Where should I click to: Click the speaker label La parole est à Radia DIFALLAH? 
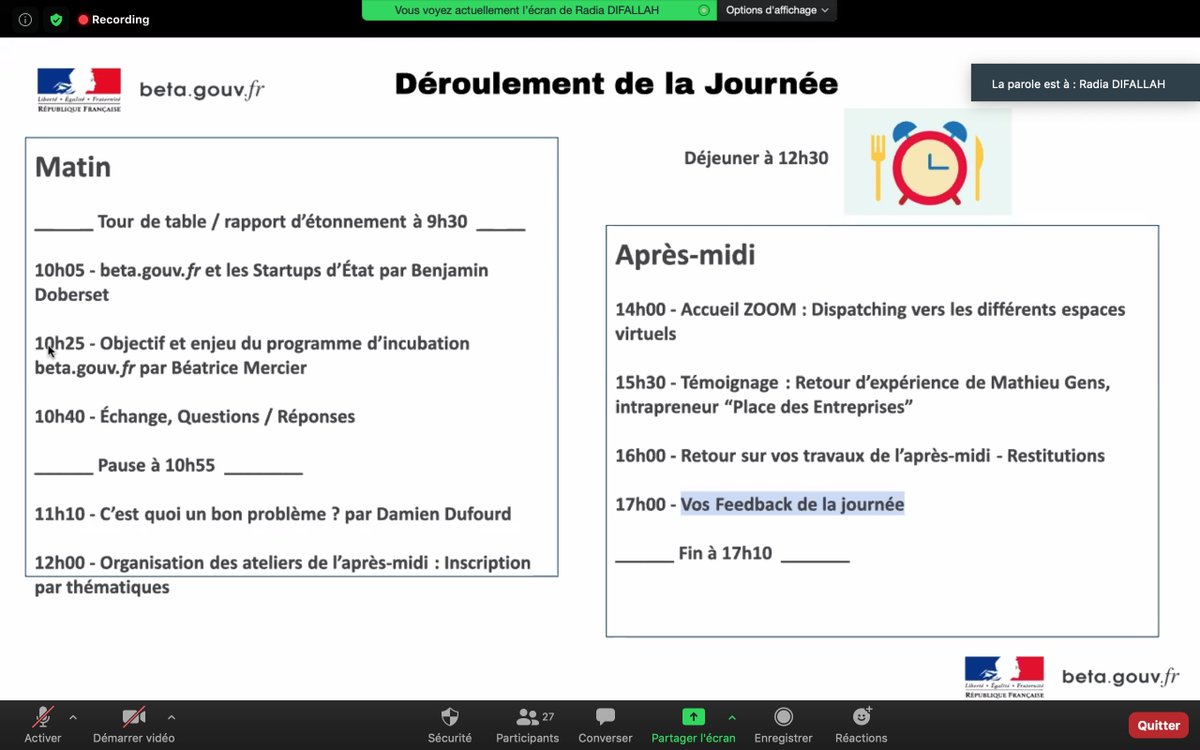point(1085,84)
